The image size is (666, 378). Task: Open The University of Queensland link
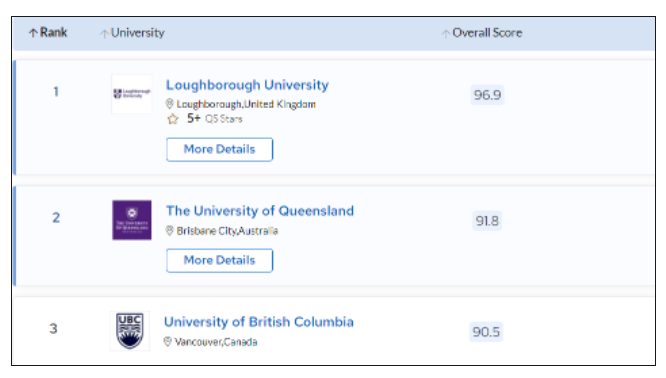coord(260,211)
